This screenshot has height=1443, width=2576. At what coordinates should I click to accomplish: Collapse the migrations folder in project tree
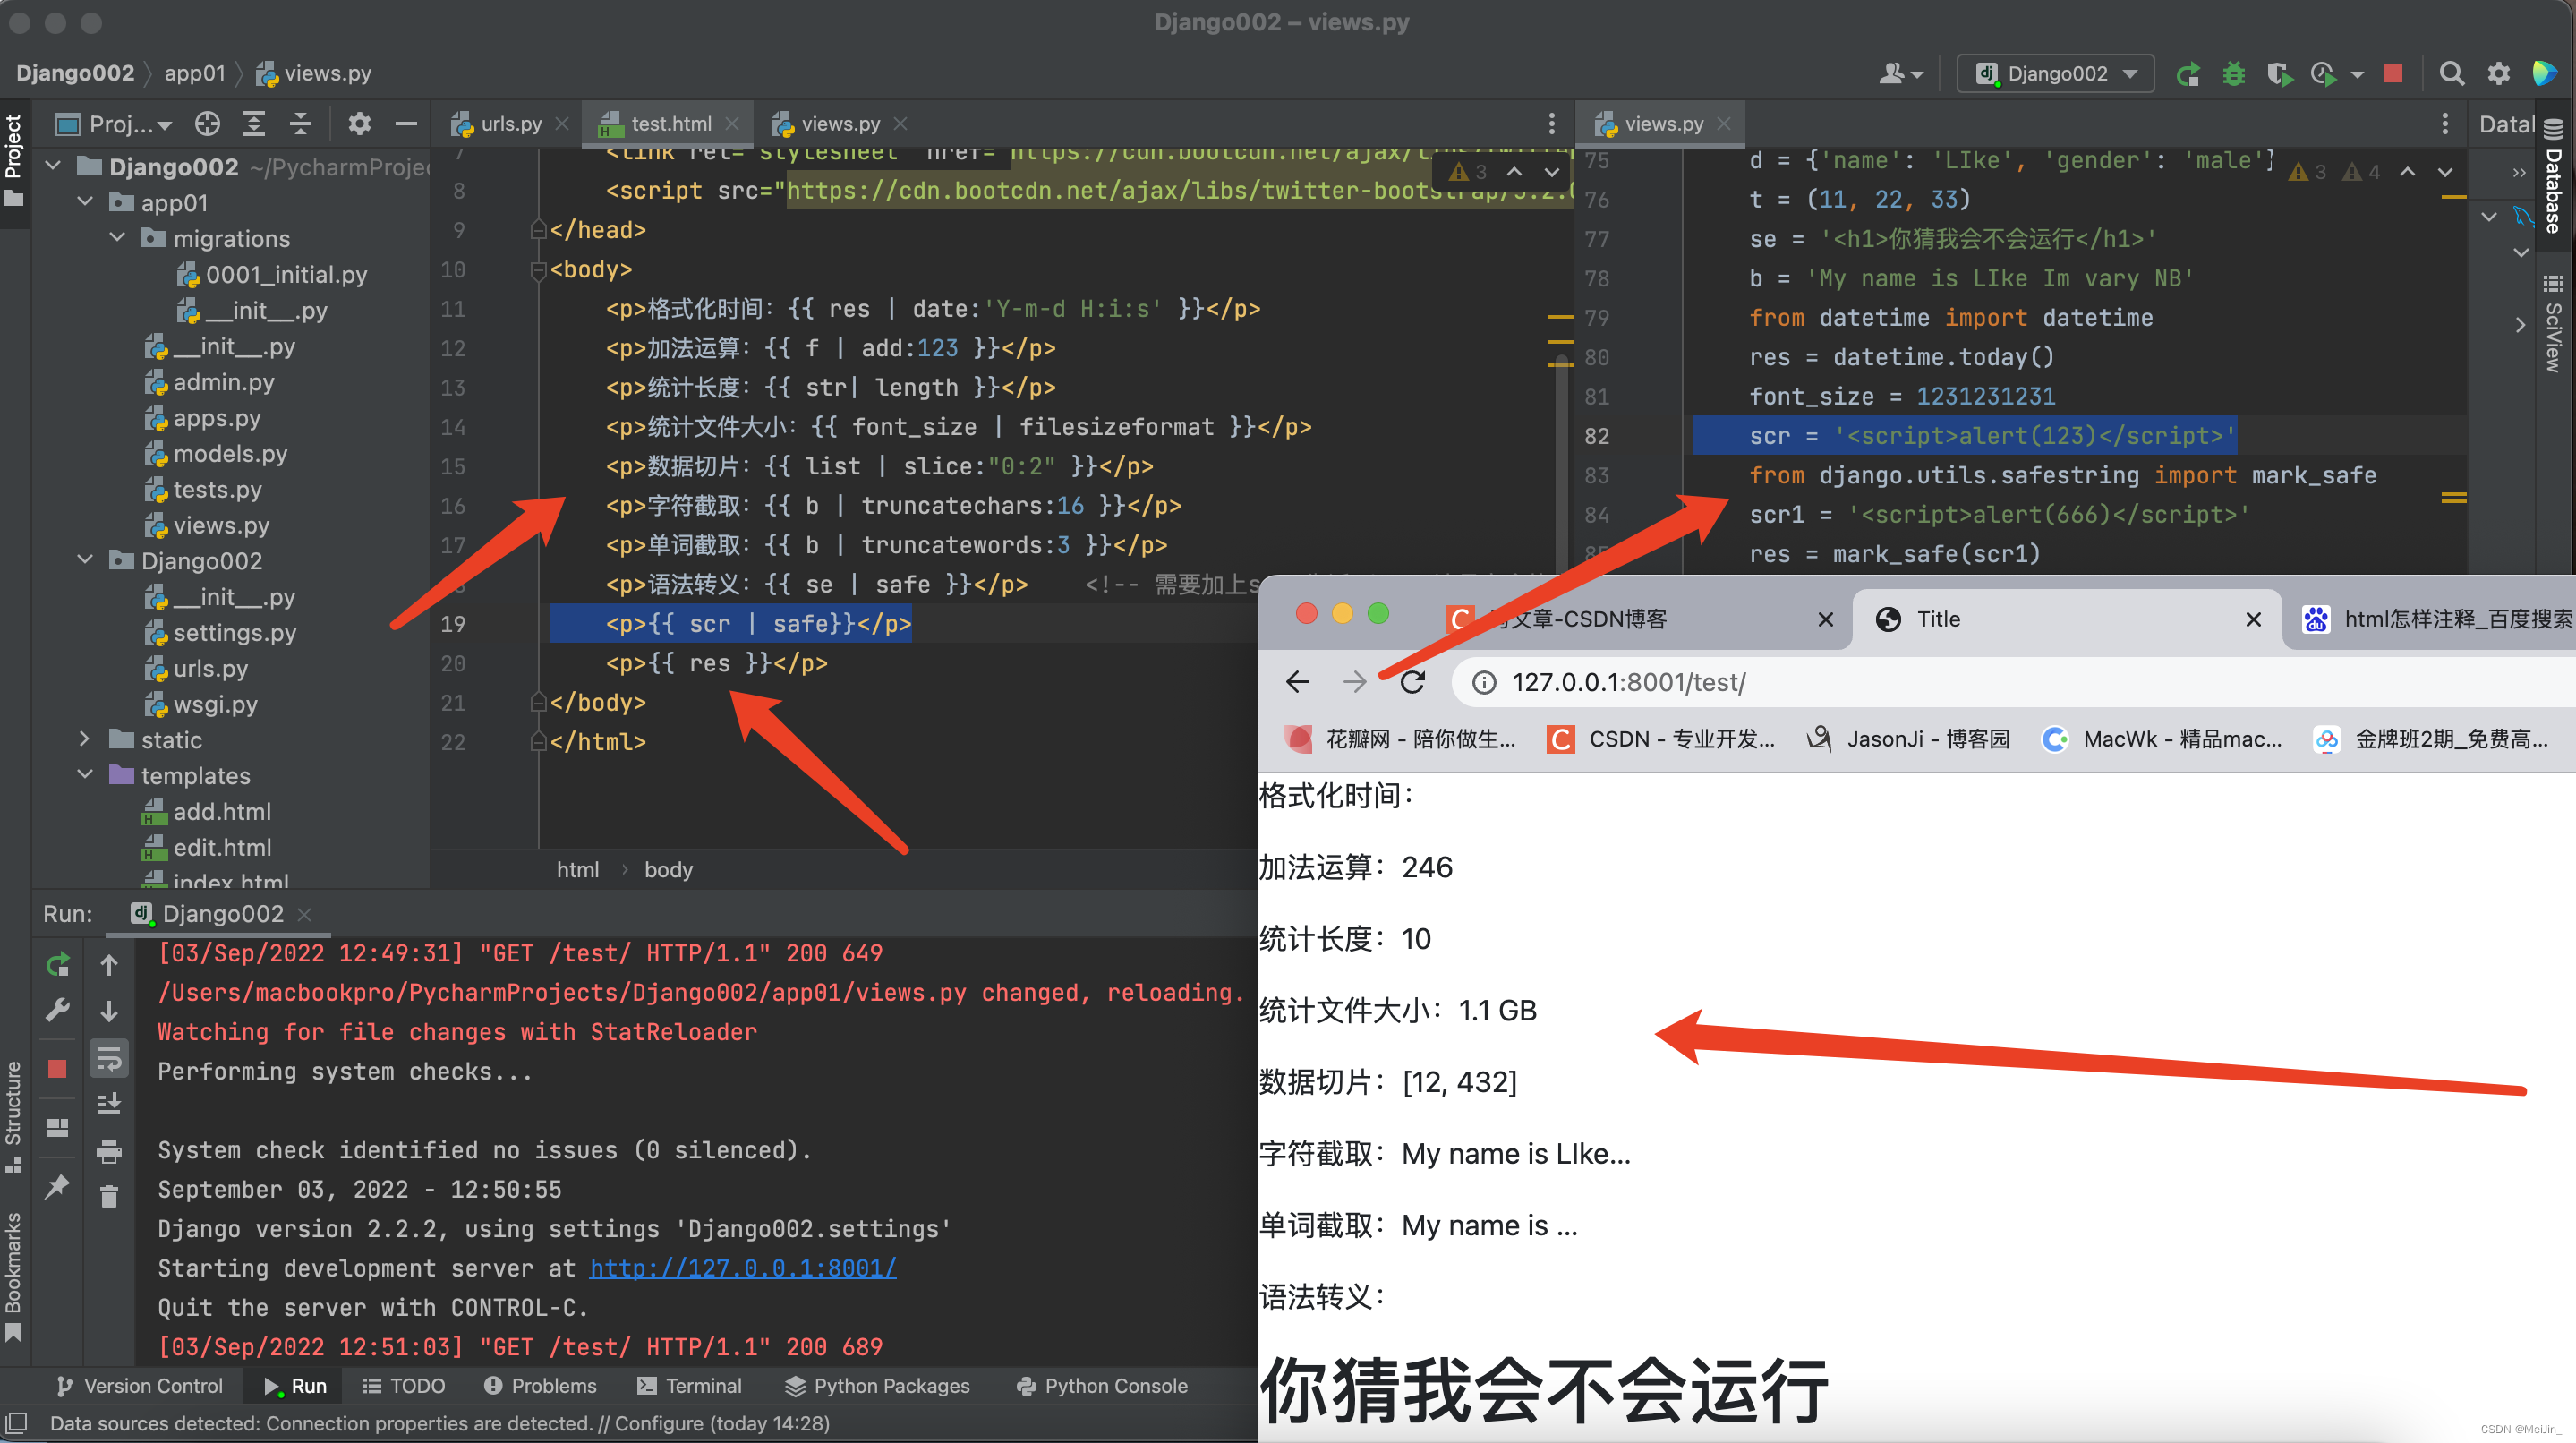[117, 238]
